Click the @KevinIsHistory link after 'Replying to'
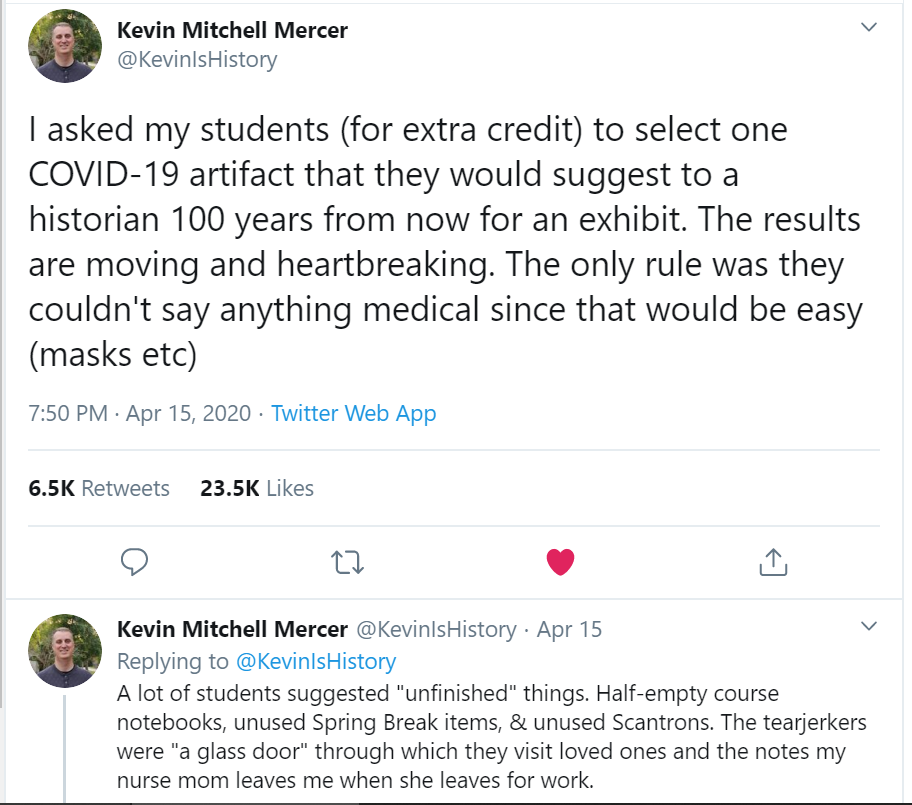Image resolution: width=912 pixels, height=805 pixels. pos(316,661)
